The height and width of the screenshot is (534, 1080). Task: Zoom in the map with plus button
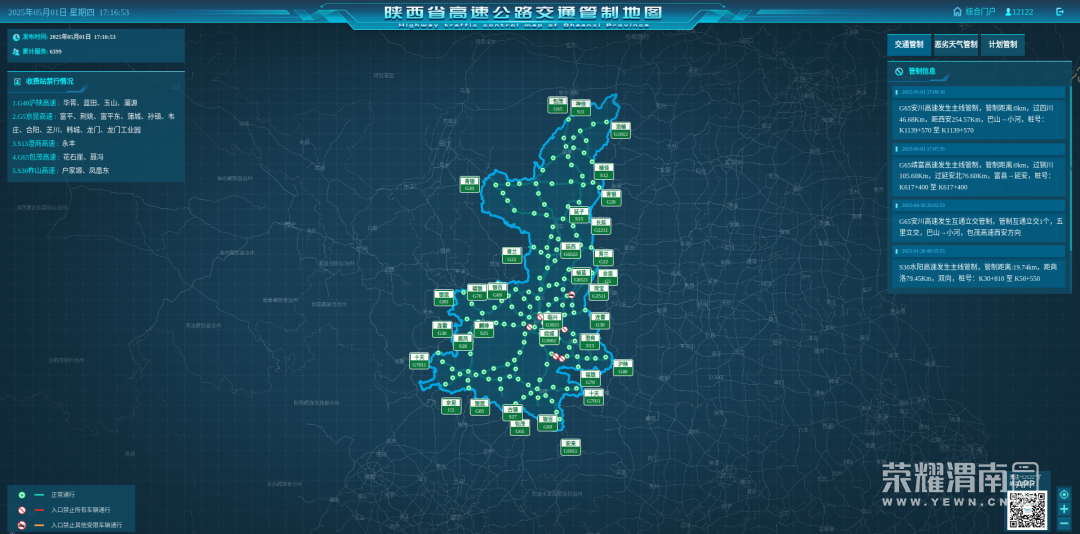coord(1064,509)
